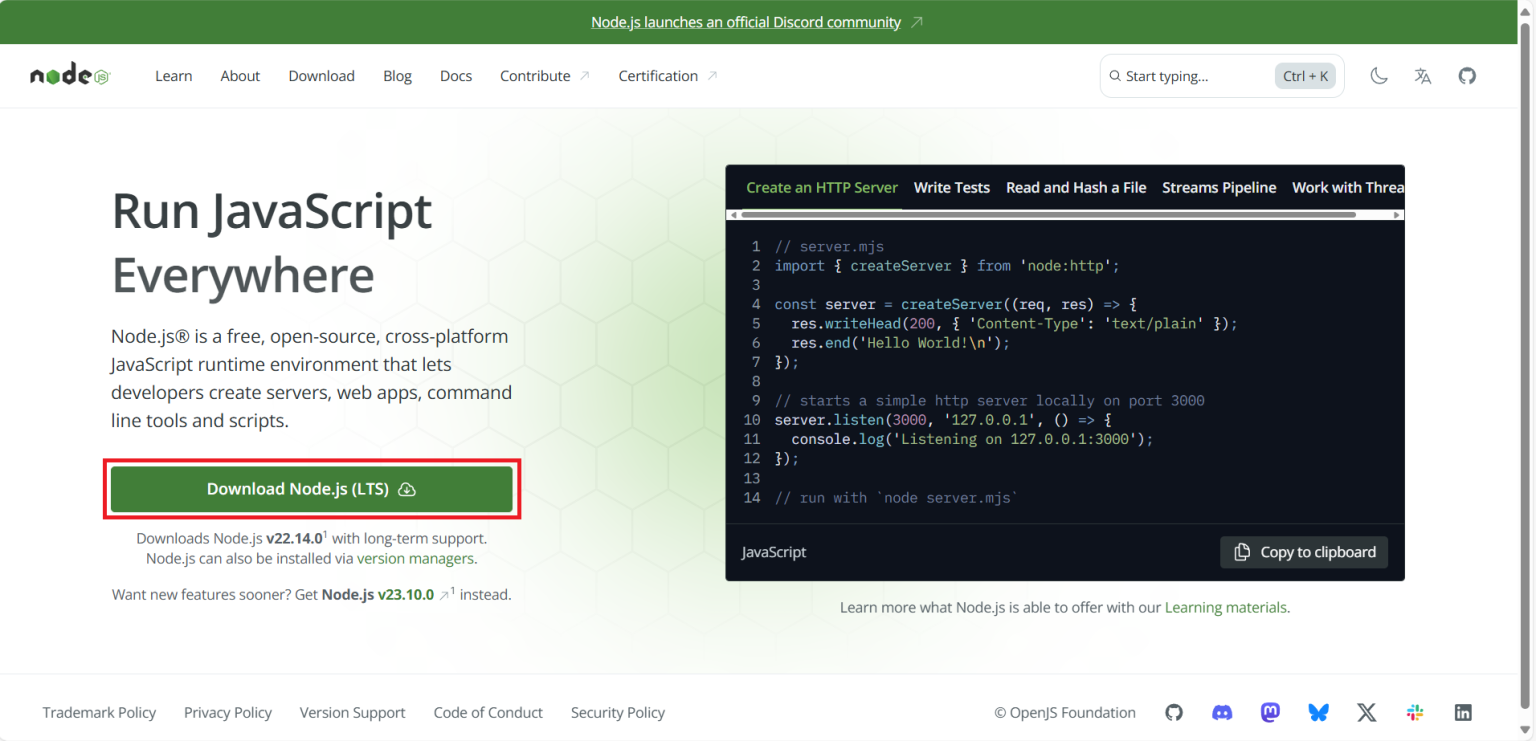Click the Slack icon in the footer
1536x741 pixels.
1414,712
